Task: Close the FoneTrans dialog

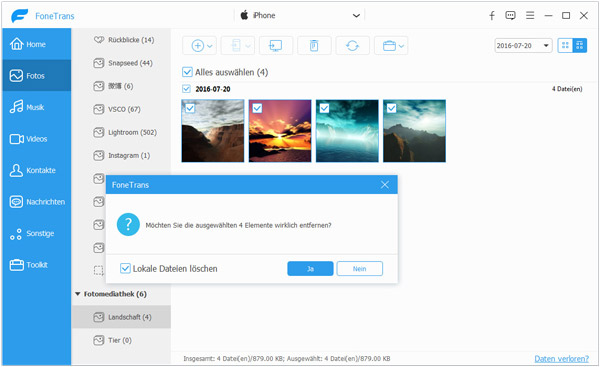Action: 385,185
